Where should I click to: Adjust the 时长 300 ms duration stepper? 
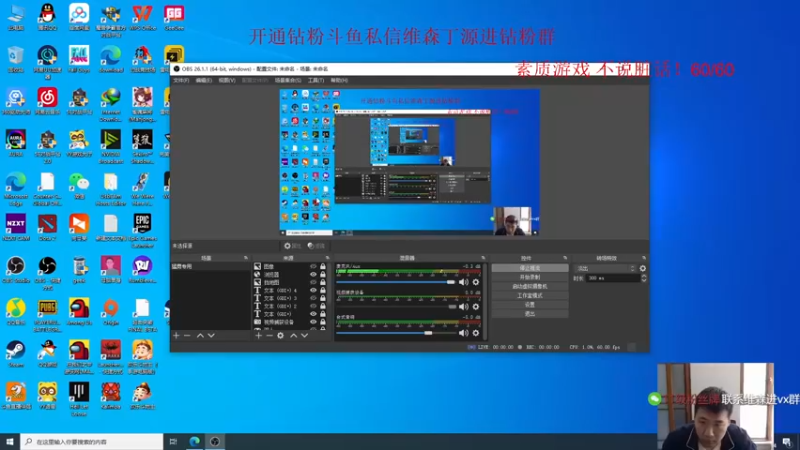644,278
